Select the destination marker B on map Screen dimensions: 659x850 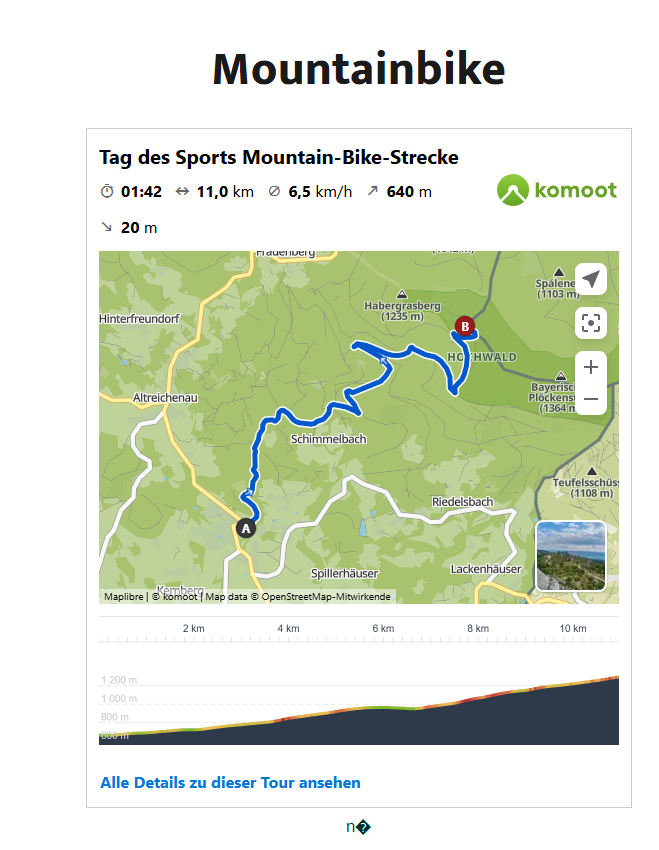[464, 326]
